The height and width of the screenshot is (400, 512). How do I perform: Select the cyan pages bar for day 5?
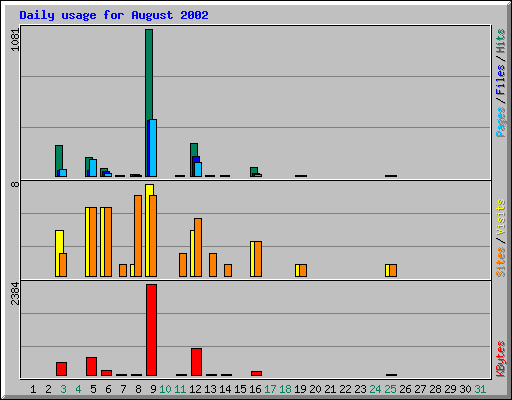click(93, 168)
